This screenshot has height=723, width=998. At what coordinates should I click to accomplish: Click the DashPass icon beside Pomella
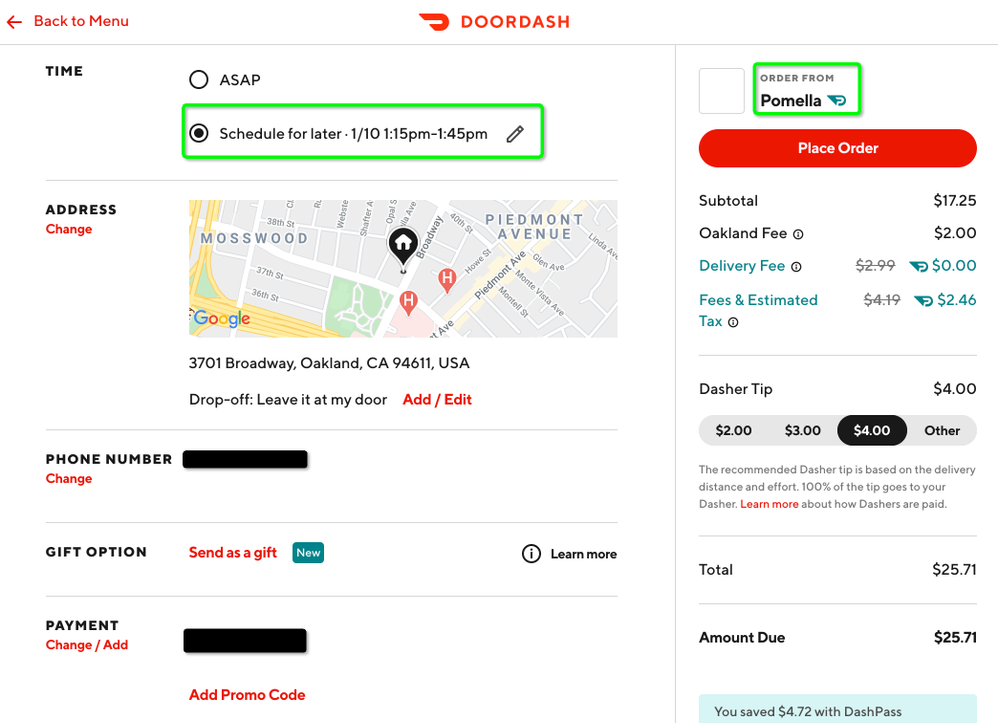[837, 101]
